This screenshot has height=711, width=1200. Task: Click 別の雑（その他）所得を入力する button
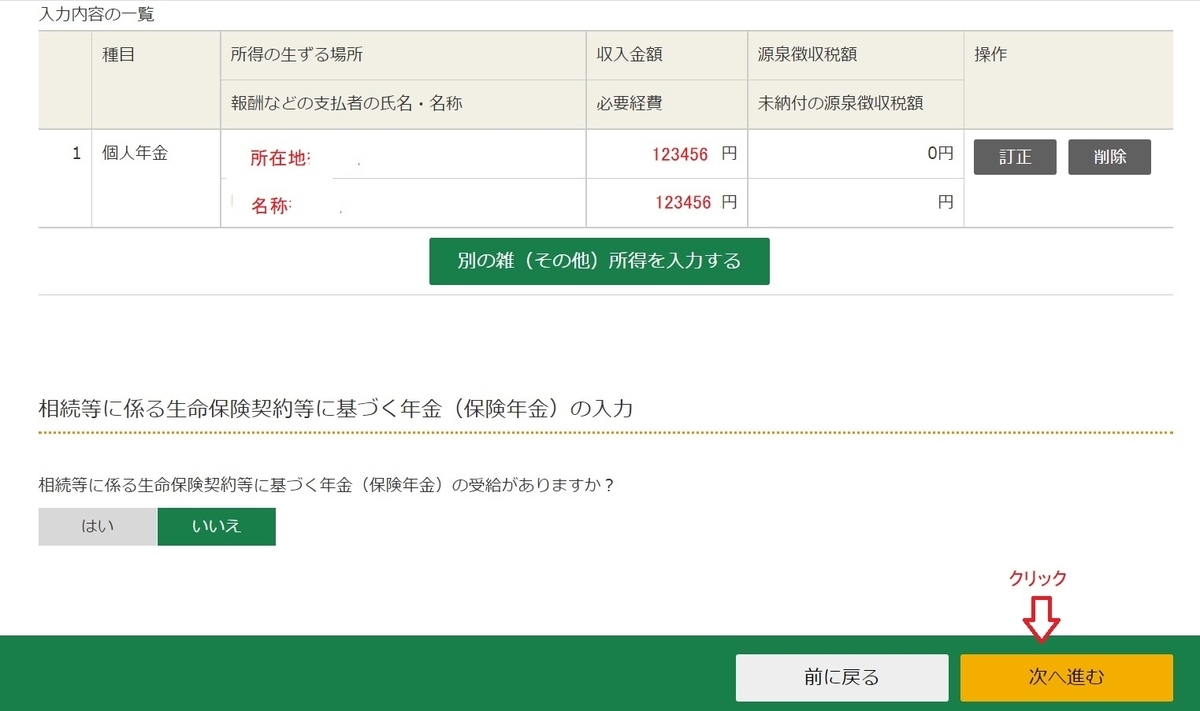tap(599, 261)
